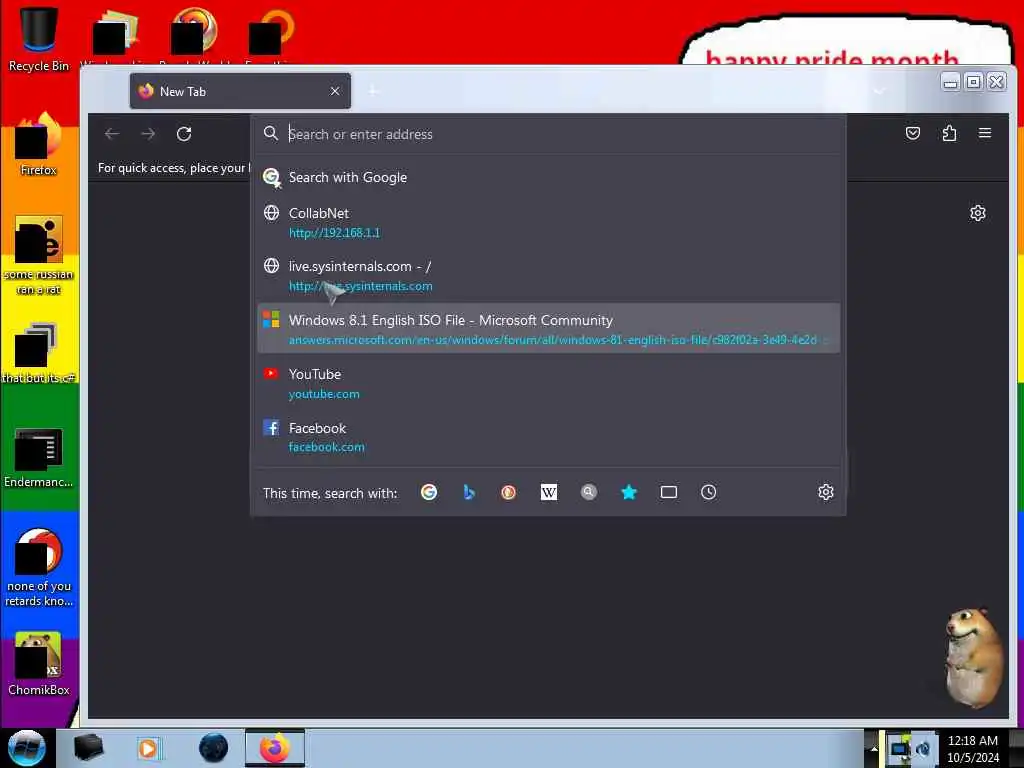The image size is (1024, 768).
Task: Click the media player taskbar icon
Action: (149, 748)
